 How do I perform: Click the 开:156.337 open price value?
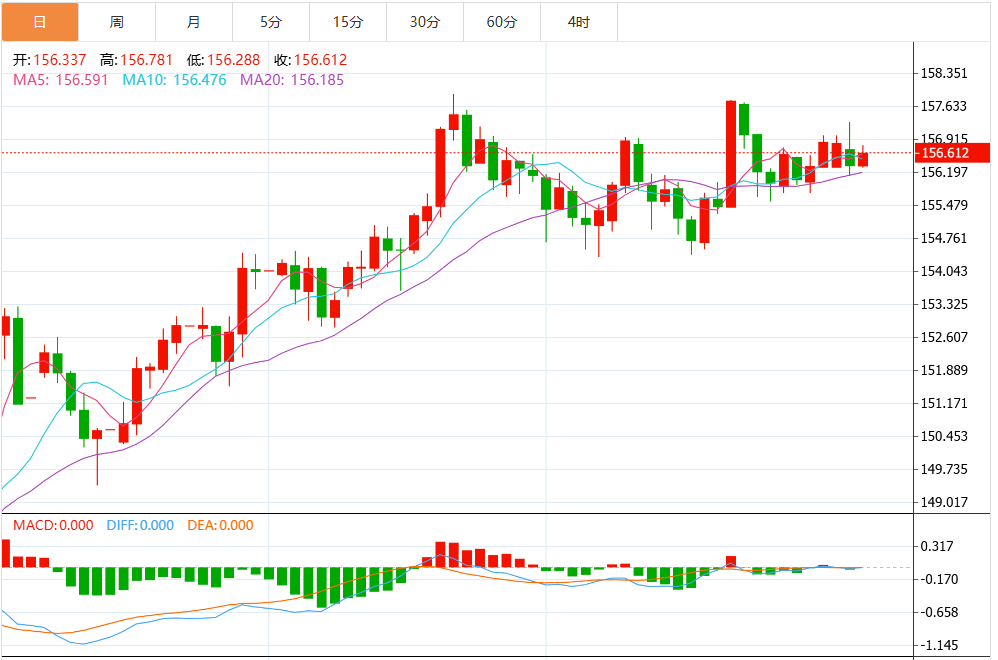click(x=50, y=60)
